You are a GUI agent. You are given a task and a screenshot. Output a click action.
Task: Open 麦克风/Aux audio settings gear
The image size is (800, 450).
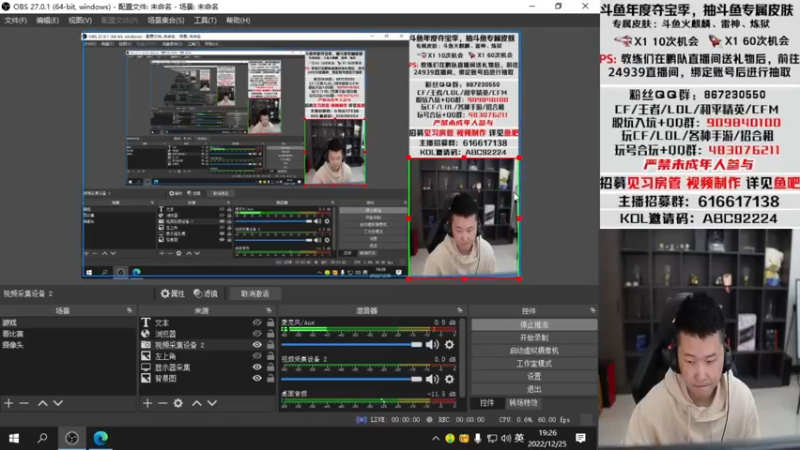point(449,344)
